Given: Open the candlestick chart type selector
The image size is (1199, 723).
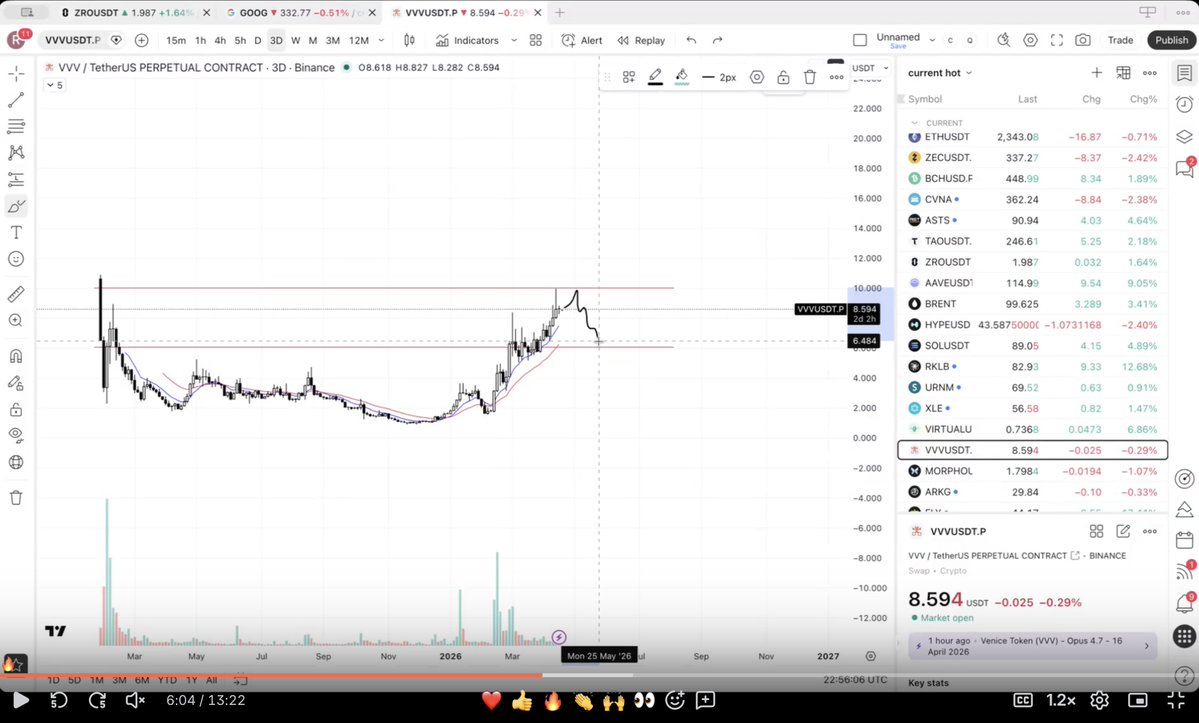Looking at the screenshot, I should click(409, 41).
